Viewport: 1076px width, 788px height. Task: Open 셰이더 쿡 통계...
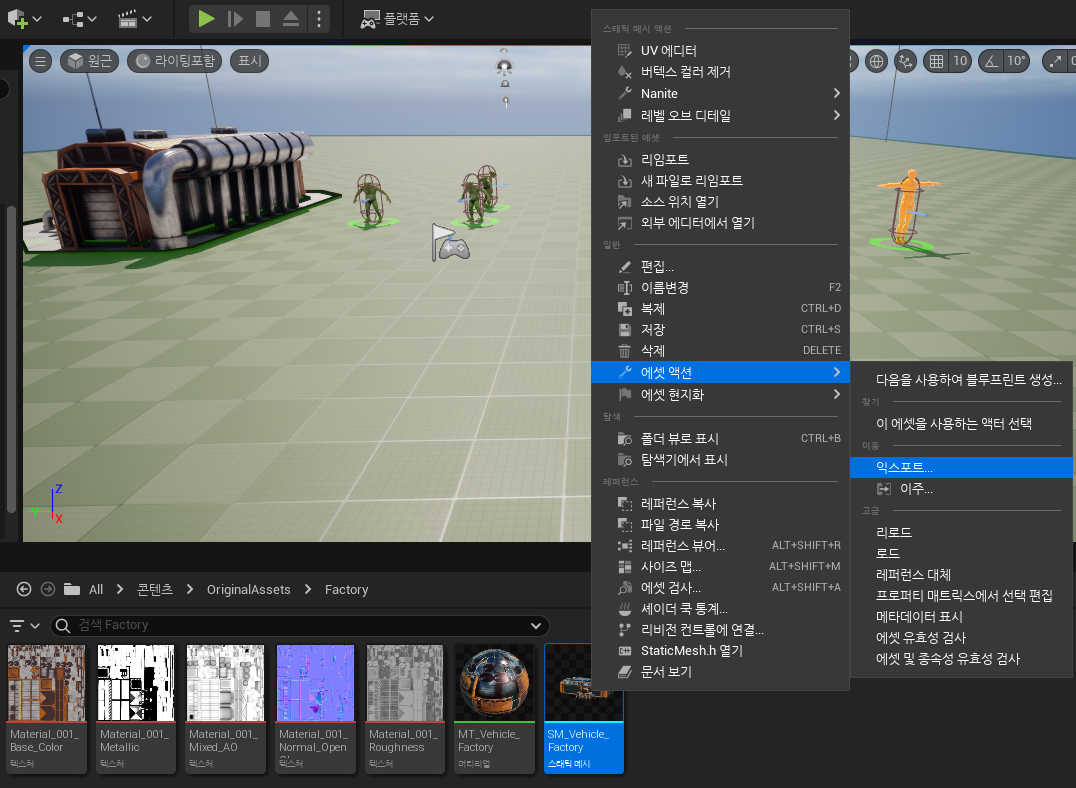click(x=721, y=609)
